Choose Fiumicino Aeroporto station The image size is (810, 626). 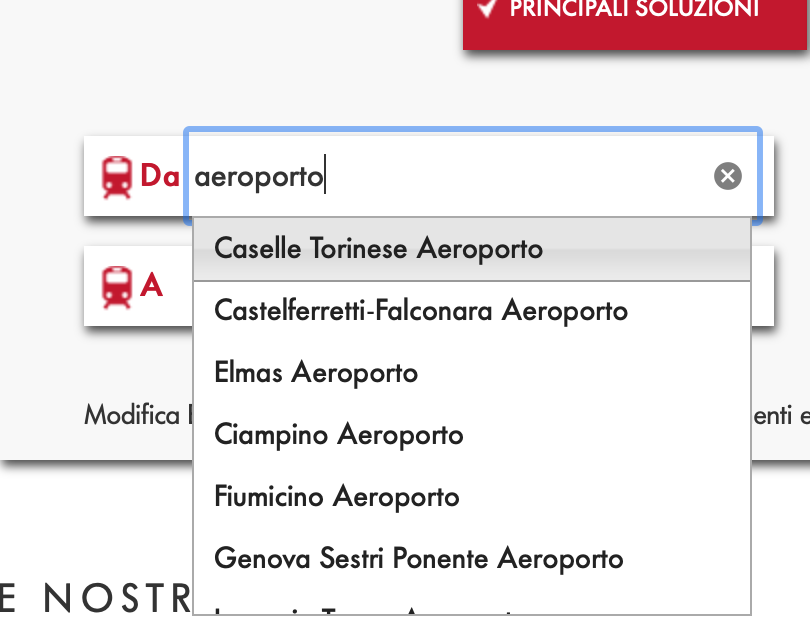(337, 497)
